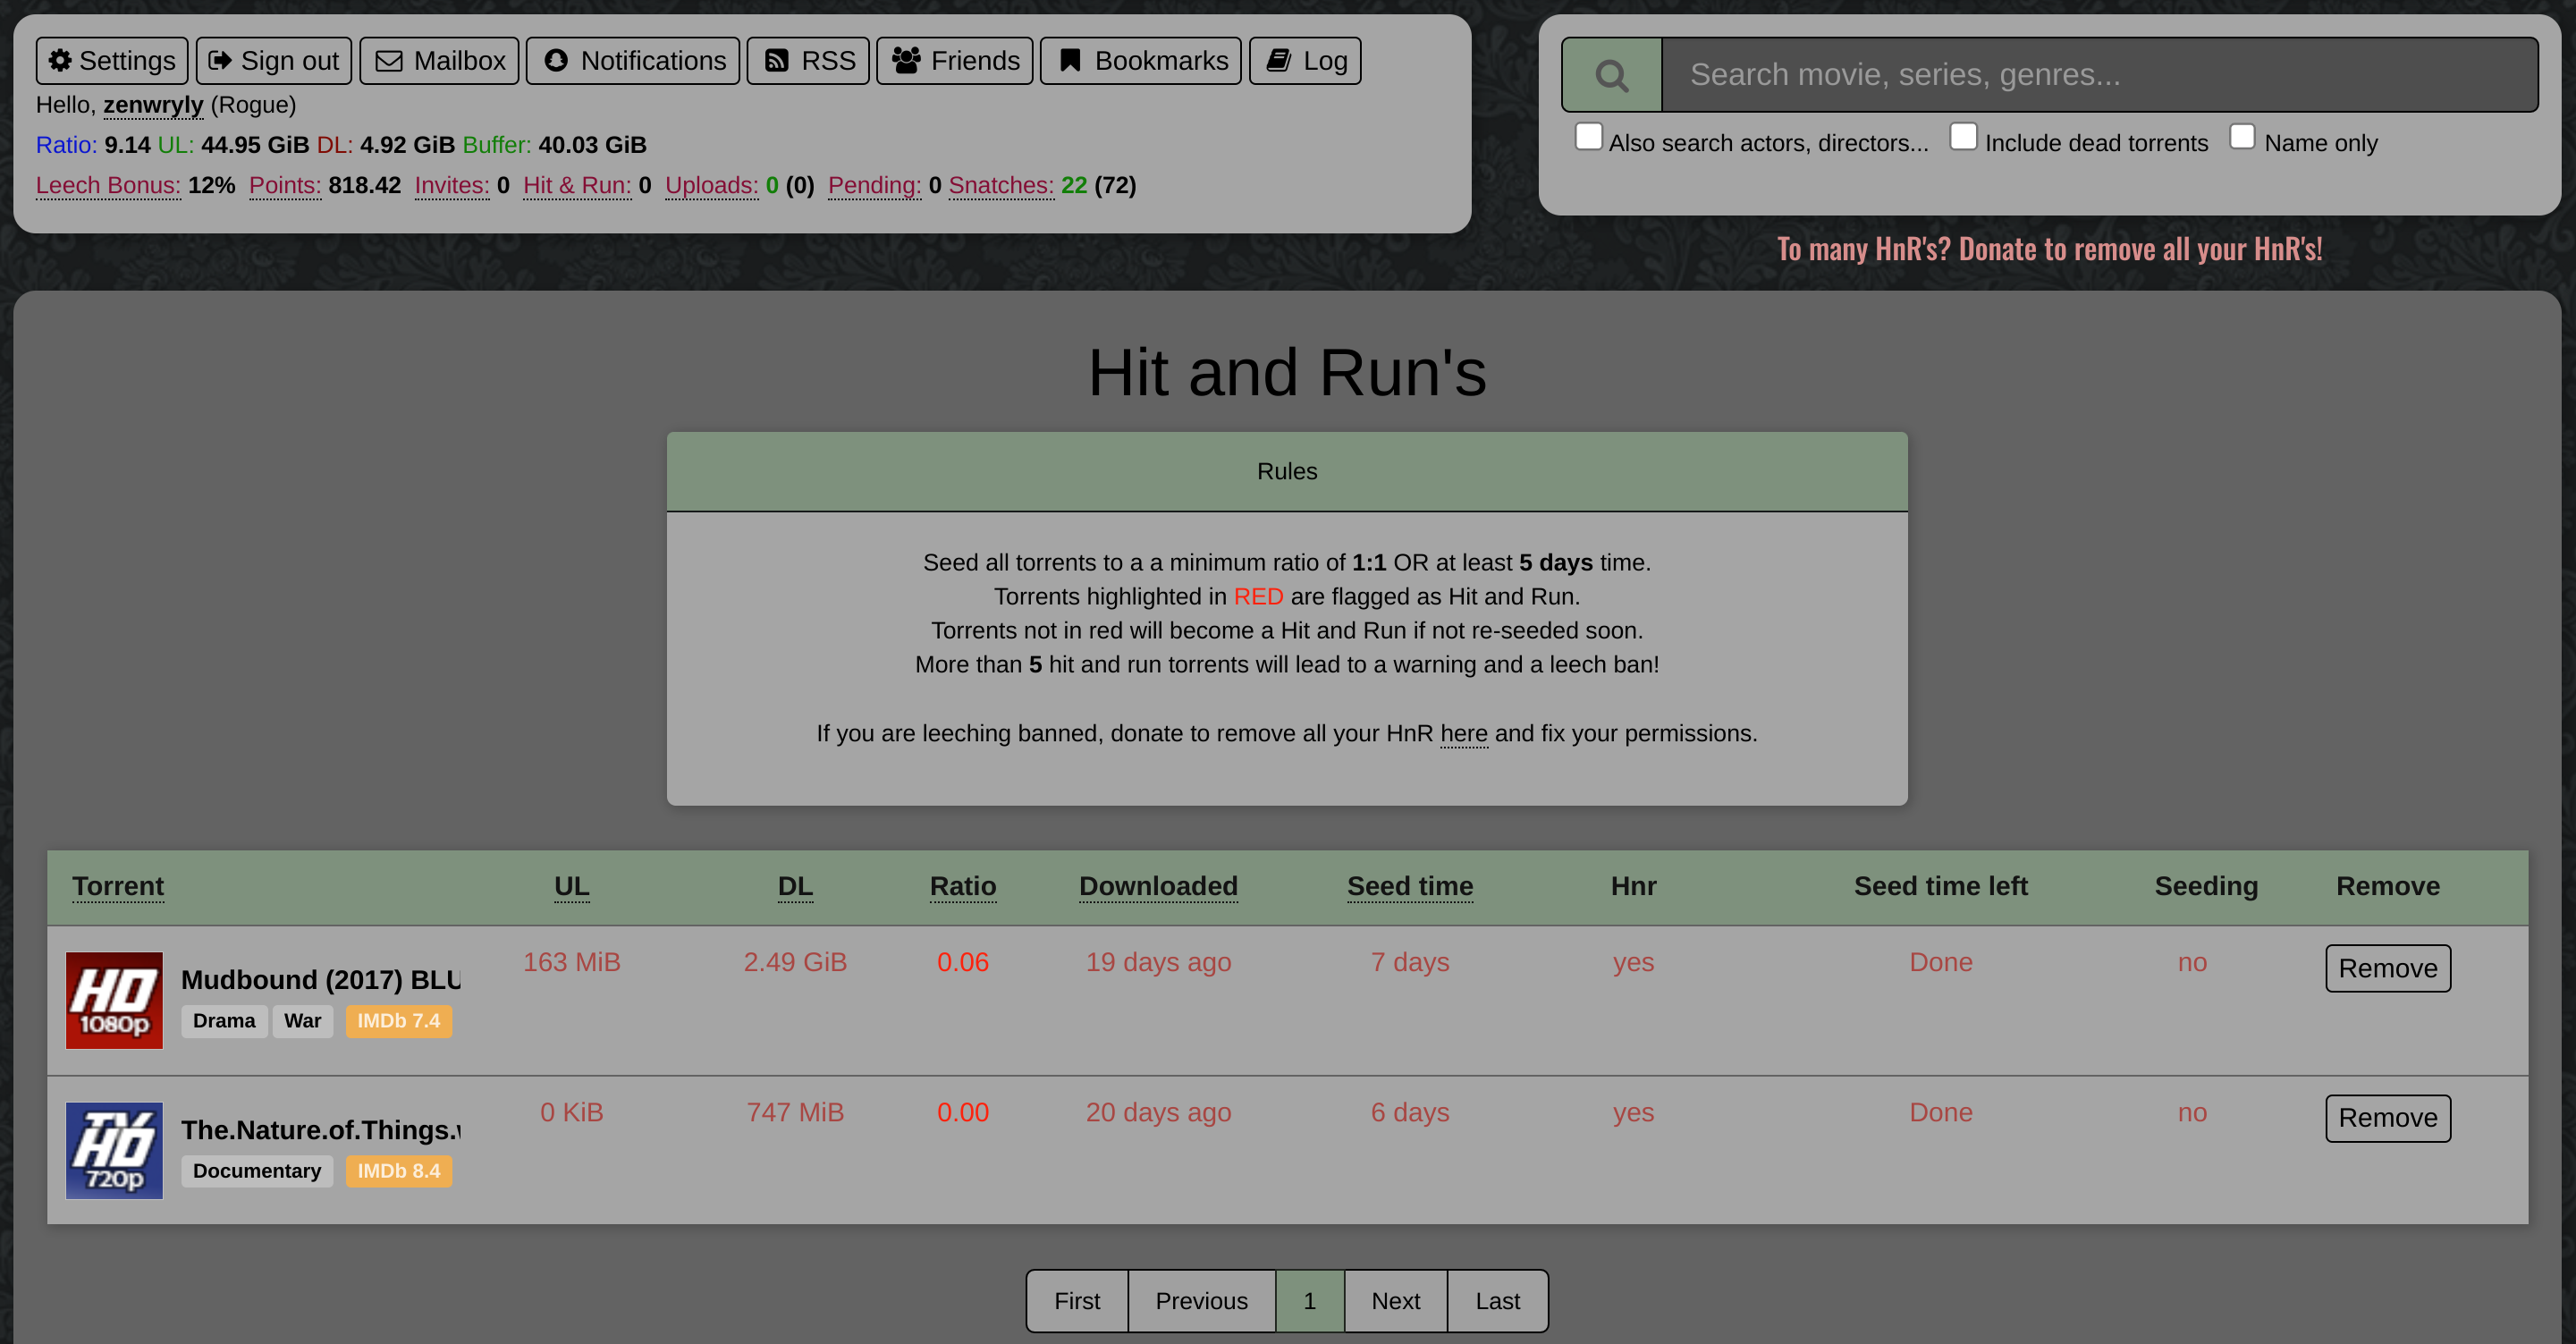This screenshot has width=2576, height=1344.
Task: Open Settings via the gear icon
Action: (60, 61)
